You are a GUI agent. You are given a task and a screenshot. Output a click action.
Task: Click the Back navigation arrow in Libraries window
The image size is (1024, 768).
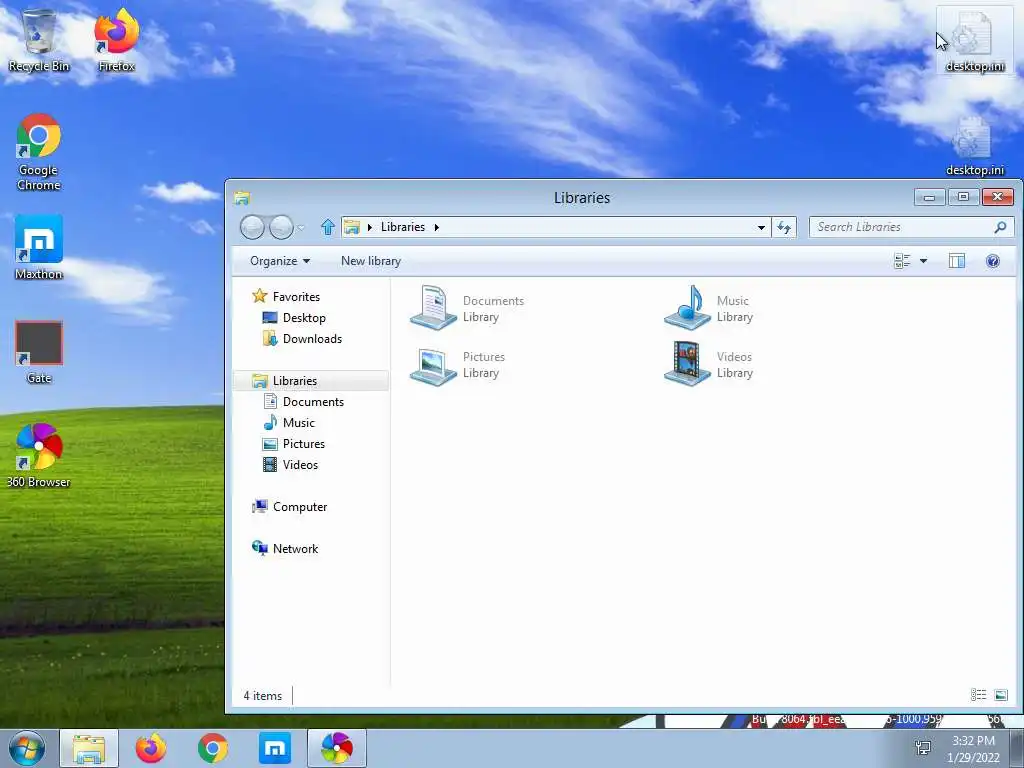point(252,227)
